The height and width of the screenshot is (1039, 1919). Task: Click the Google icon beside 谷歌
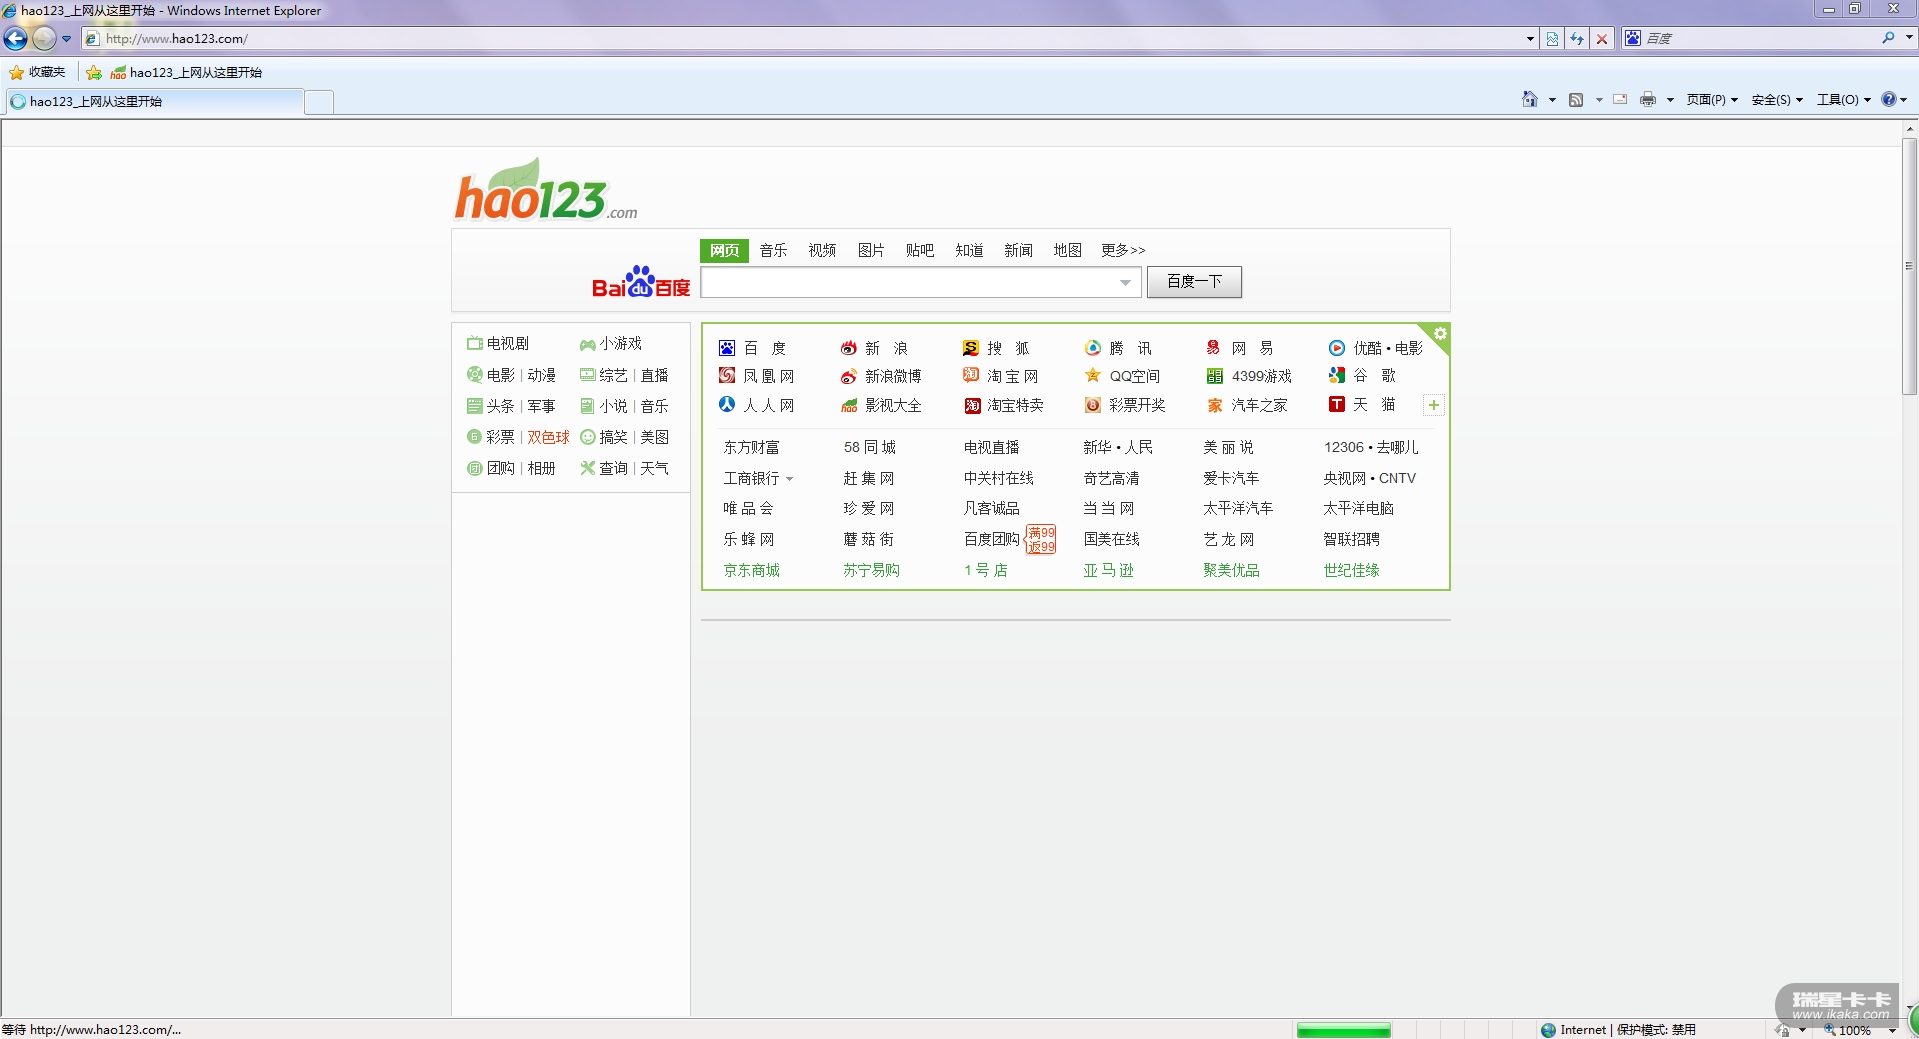click(x=1337, y=376)
